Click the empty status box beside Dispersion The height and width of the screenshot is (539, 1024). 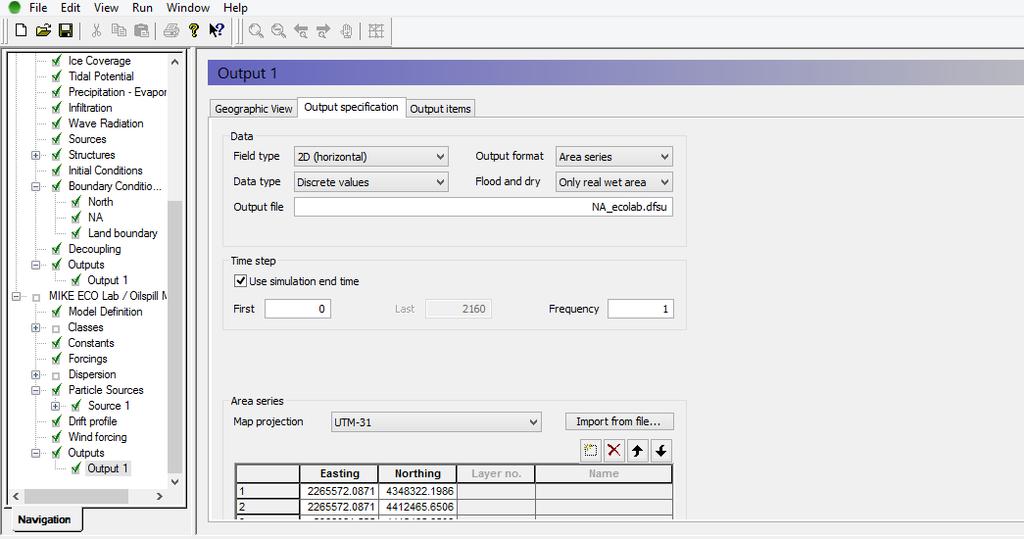click(x=56, y=375)
